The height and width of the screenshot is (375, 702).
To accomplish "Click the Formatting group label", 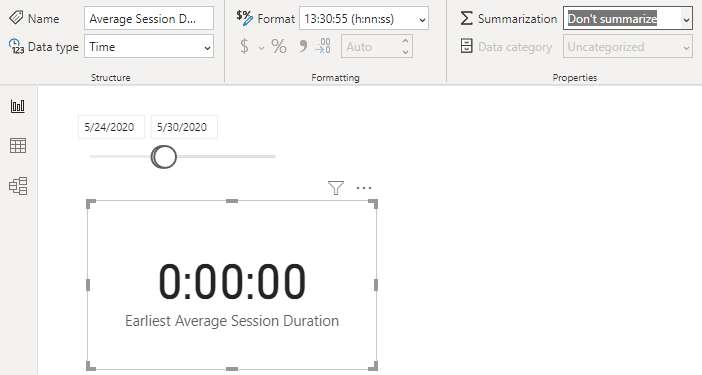I will pyautogui.click(x=335, y=77).
